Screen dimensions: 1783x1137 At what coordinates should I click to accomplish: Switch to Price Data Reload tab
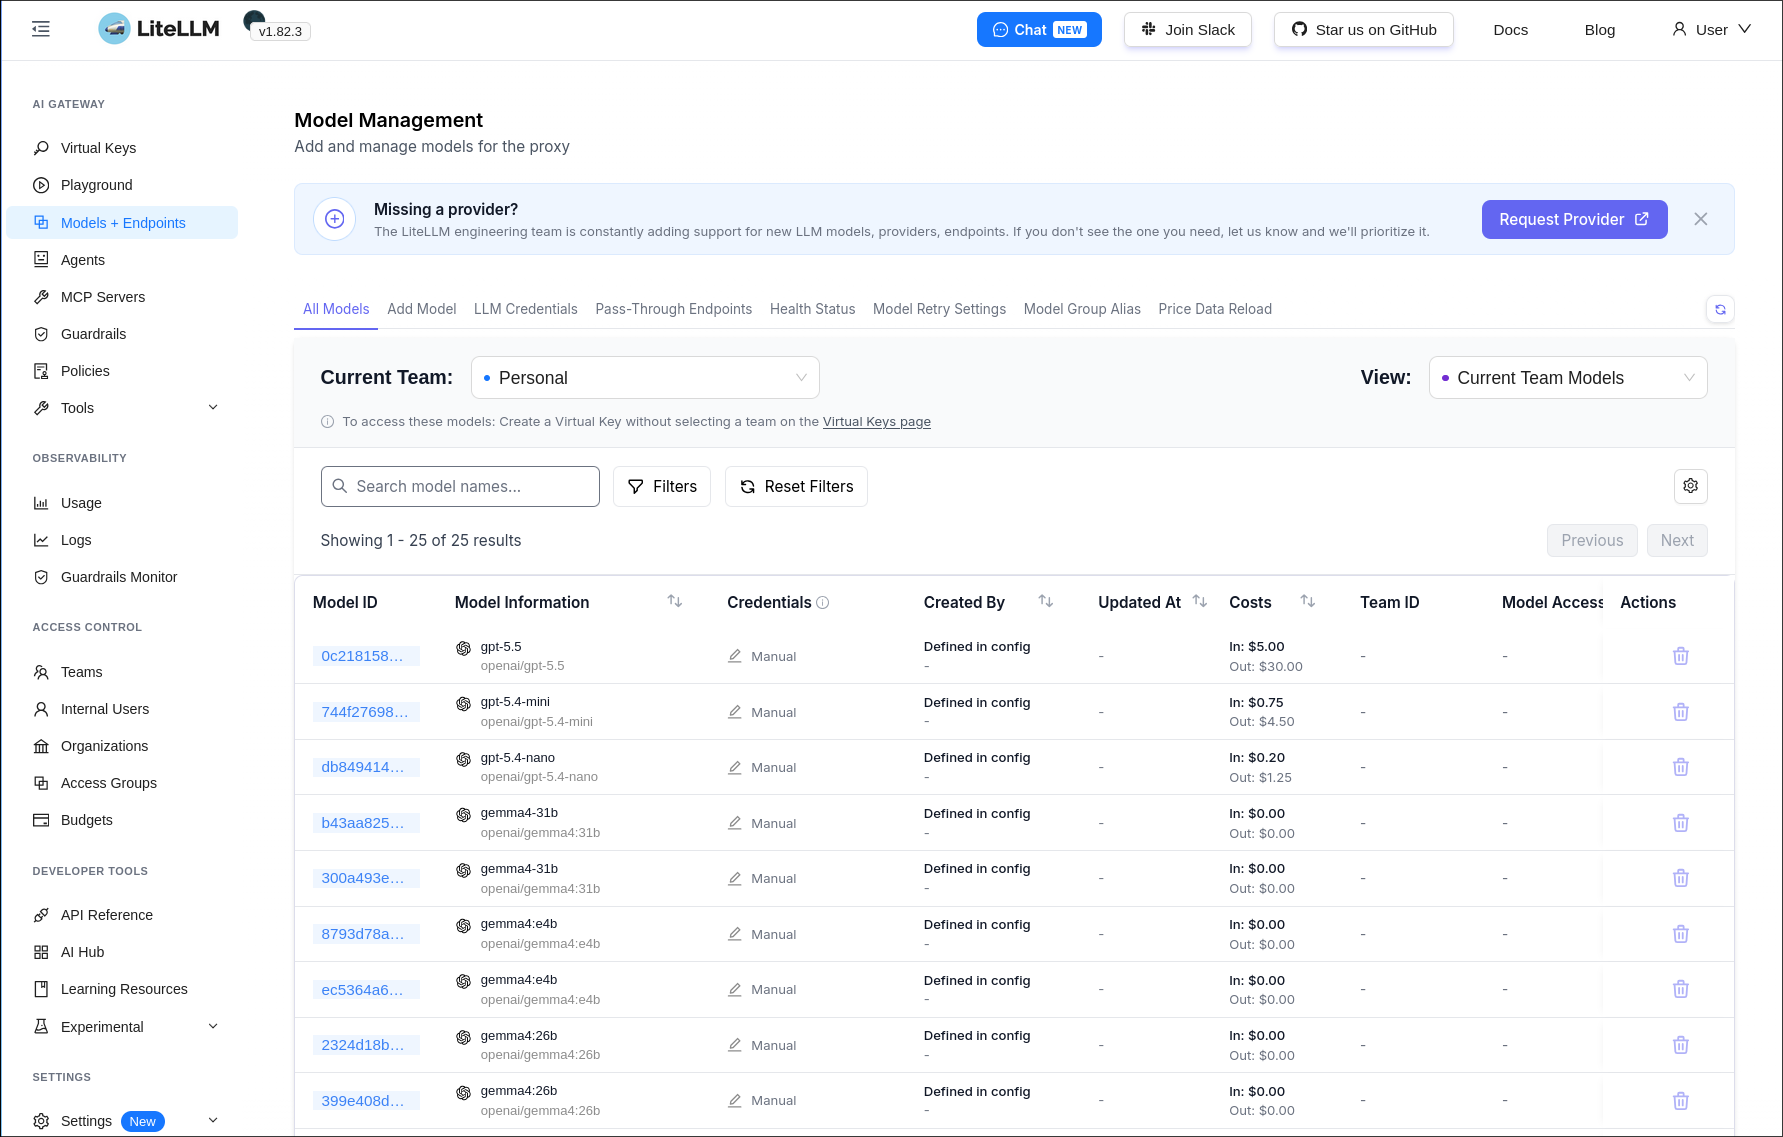coord(1215,309)
